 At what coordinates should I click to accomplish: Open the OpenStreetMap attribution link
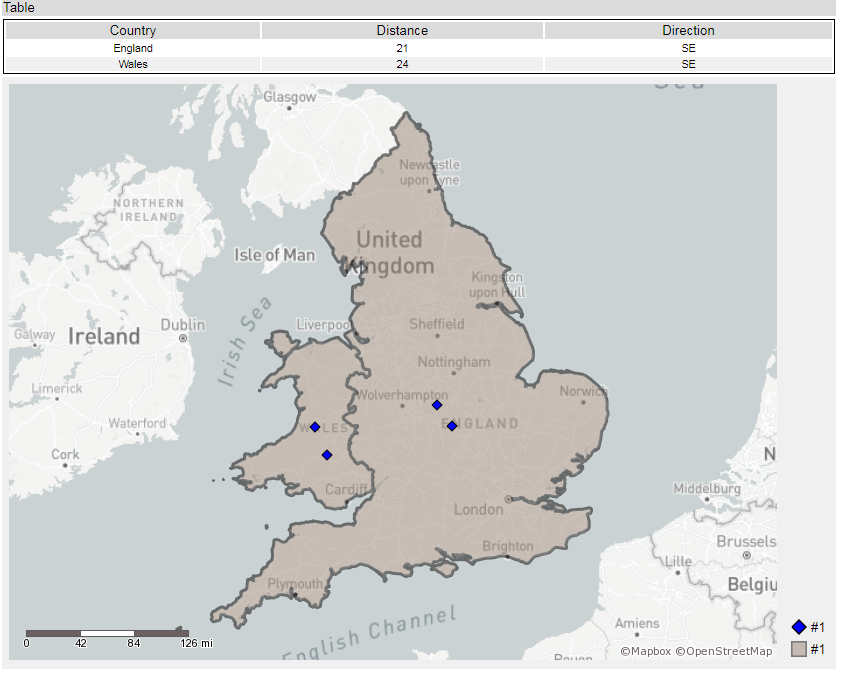[724, 651]
